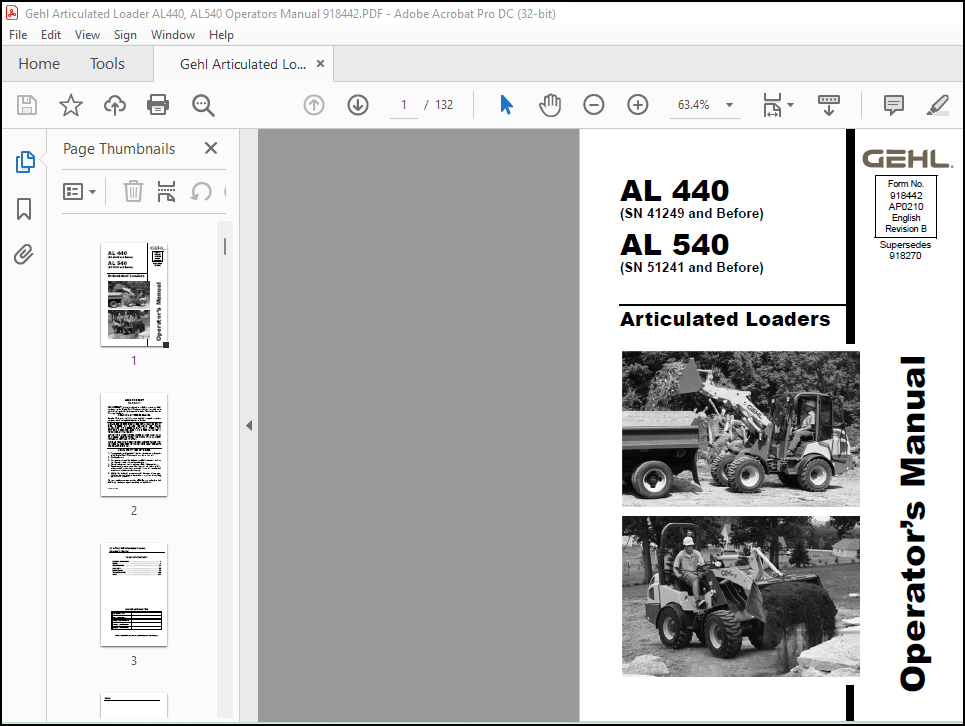Zoom out with minus icon
The height and width of the screenshot is (726, 965).
click(594, 105)
